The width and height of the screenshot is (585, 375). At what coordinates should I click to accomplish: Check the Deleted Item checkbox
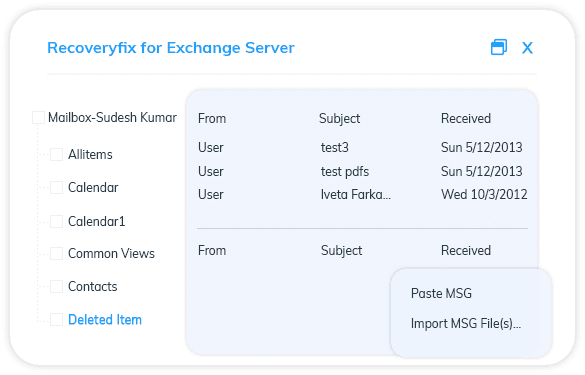click(56, 319)
